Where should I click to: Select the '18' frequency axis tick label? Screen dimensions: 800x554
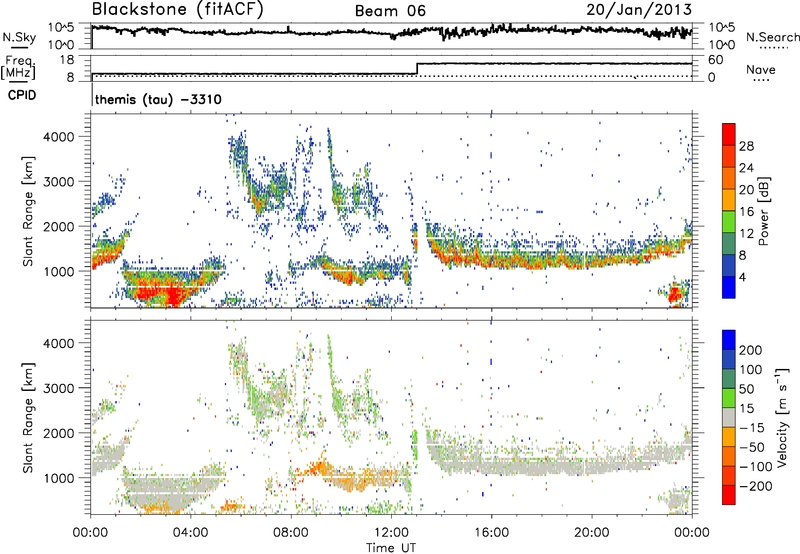66,60
